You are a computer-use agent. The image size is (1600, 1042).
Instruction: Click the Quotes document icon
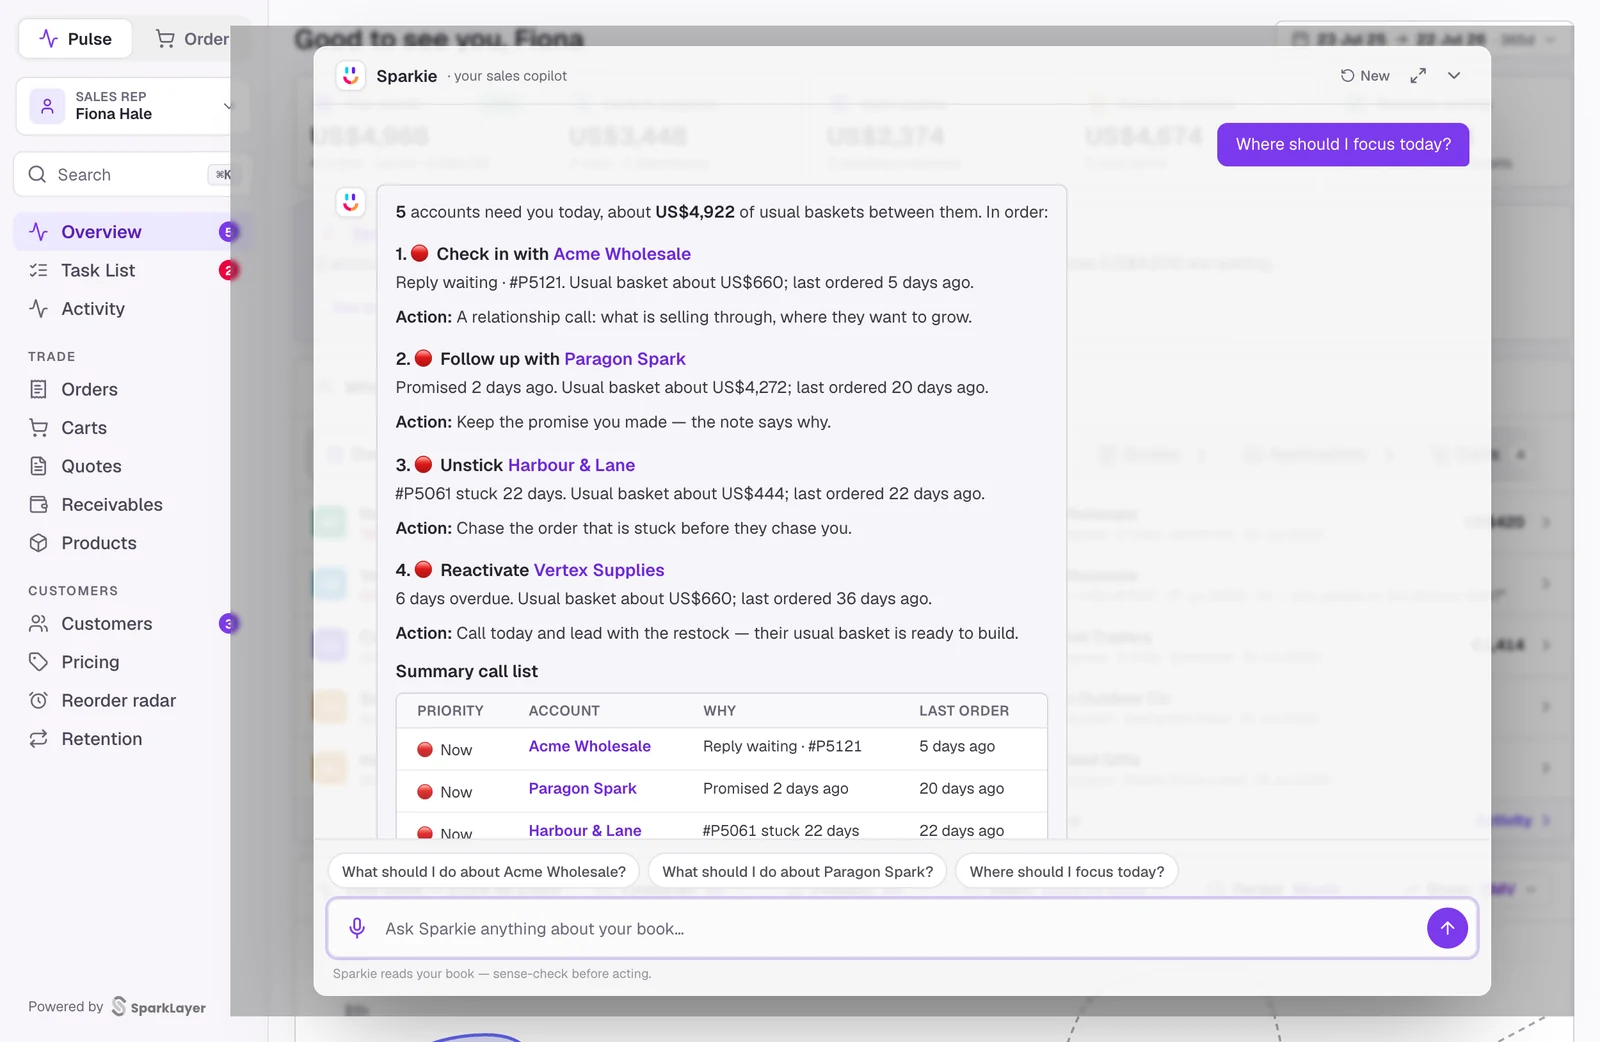(38, 466)
